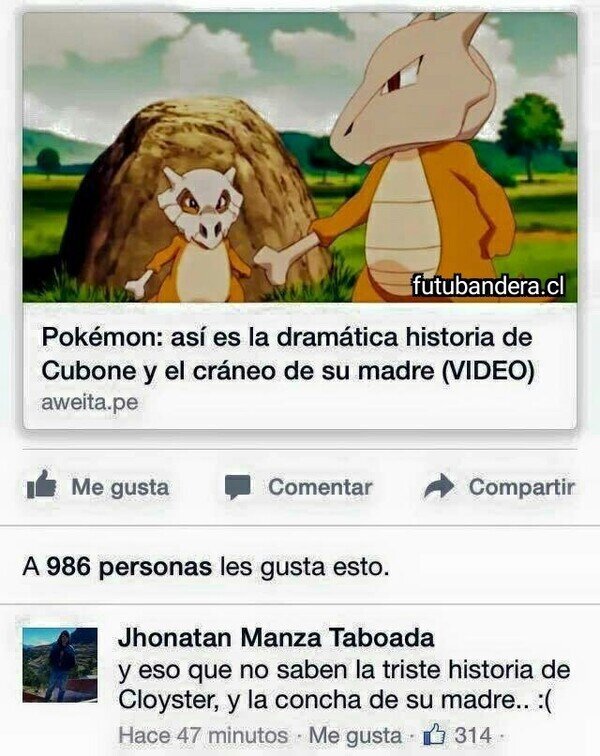Click the Hace 47 minutos timestamp
The width and height of the screenshot is (600, 756).
[x=203, y=736]
